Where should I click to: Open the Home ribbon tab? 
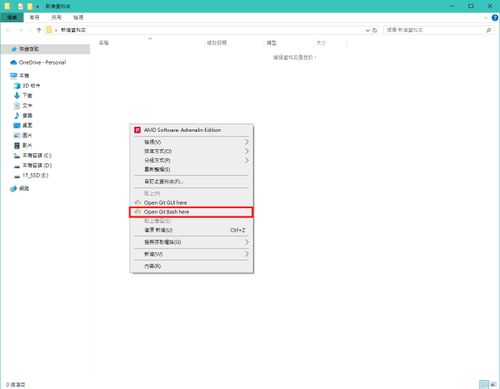coord(34,17)
